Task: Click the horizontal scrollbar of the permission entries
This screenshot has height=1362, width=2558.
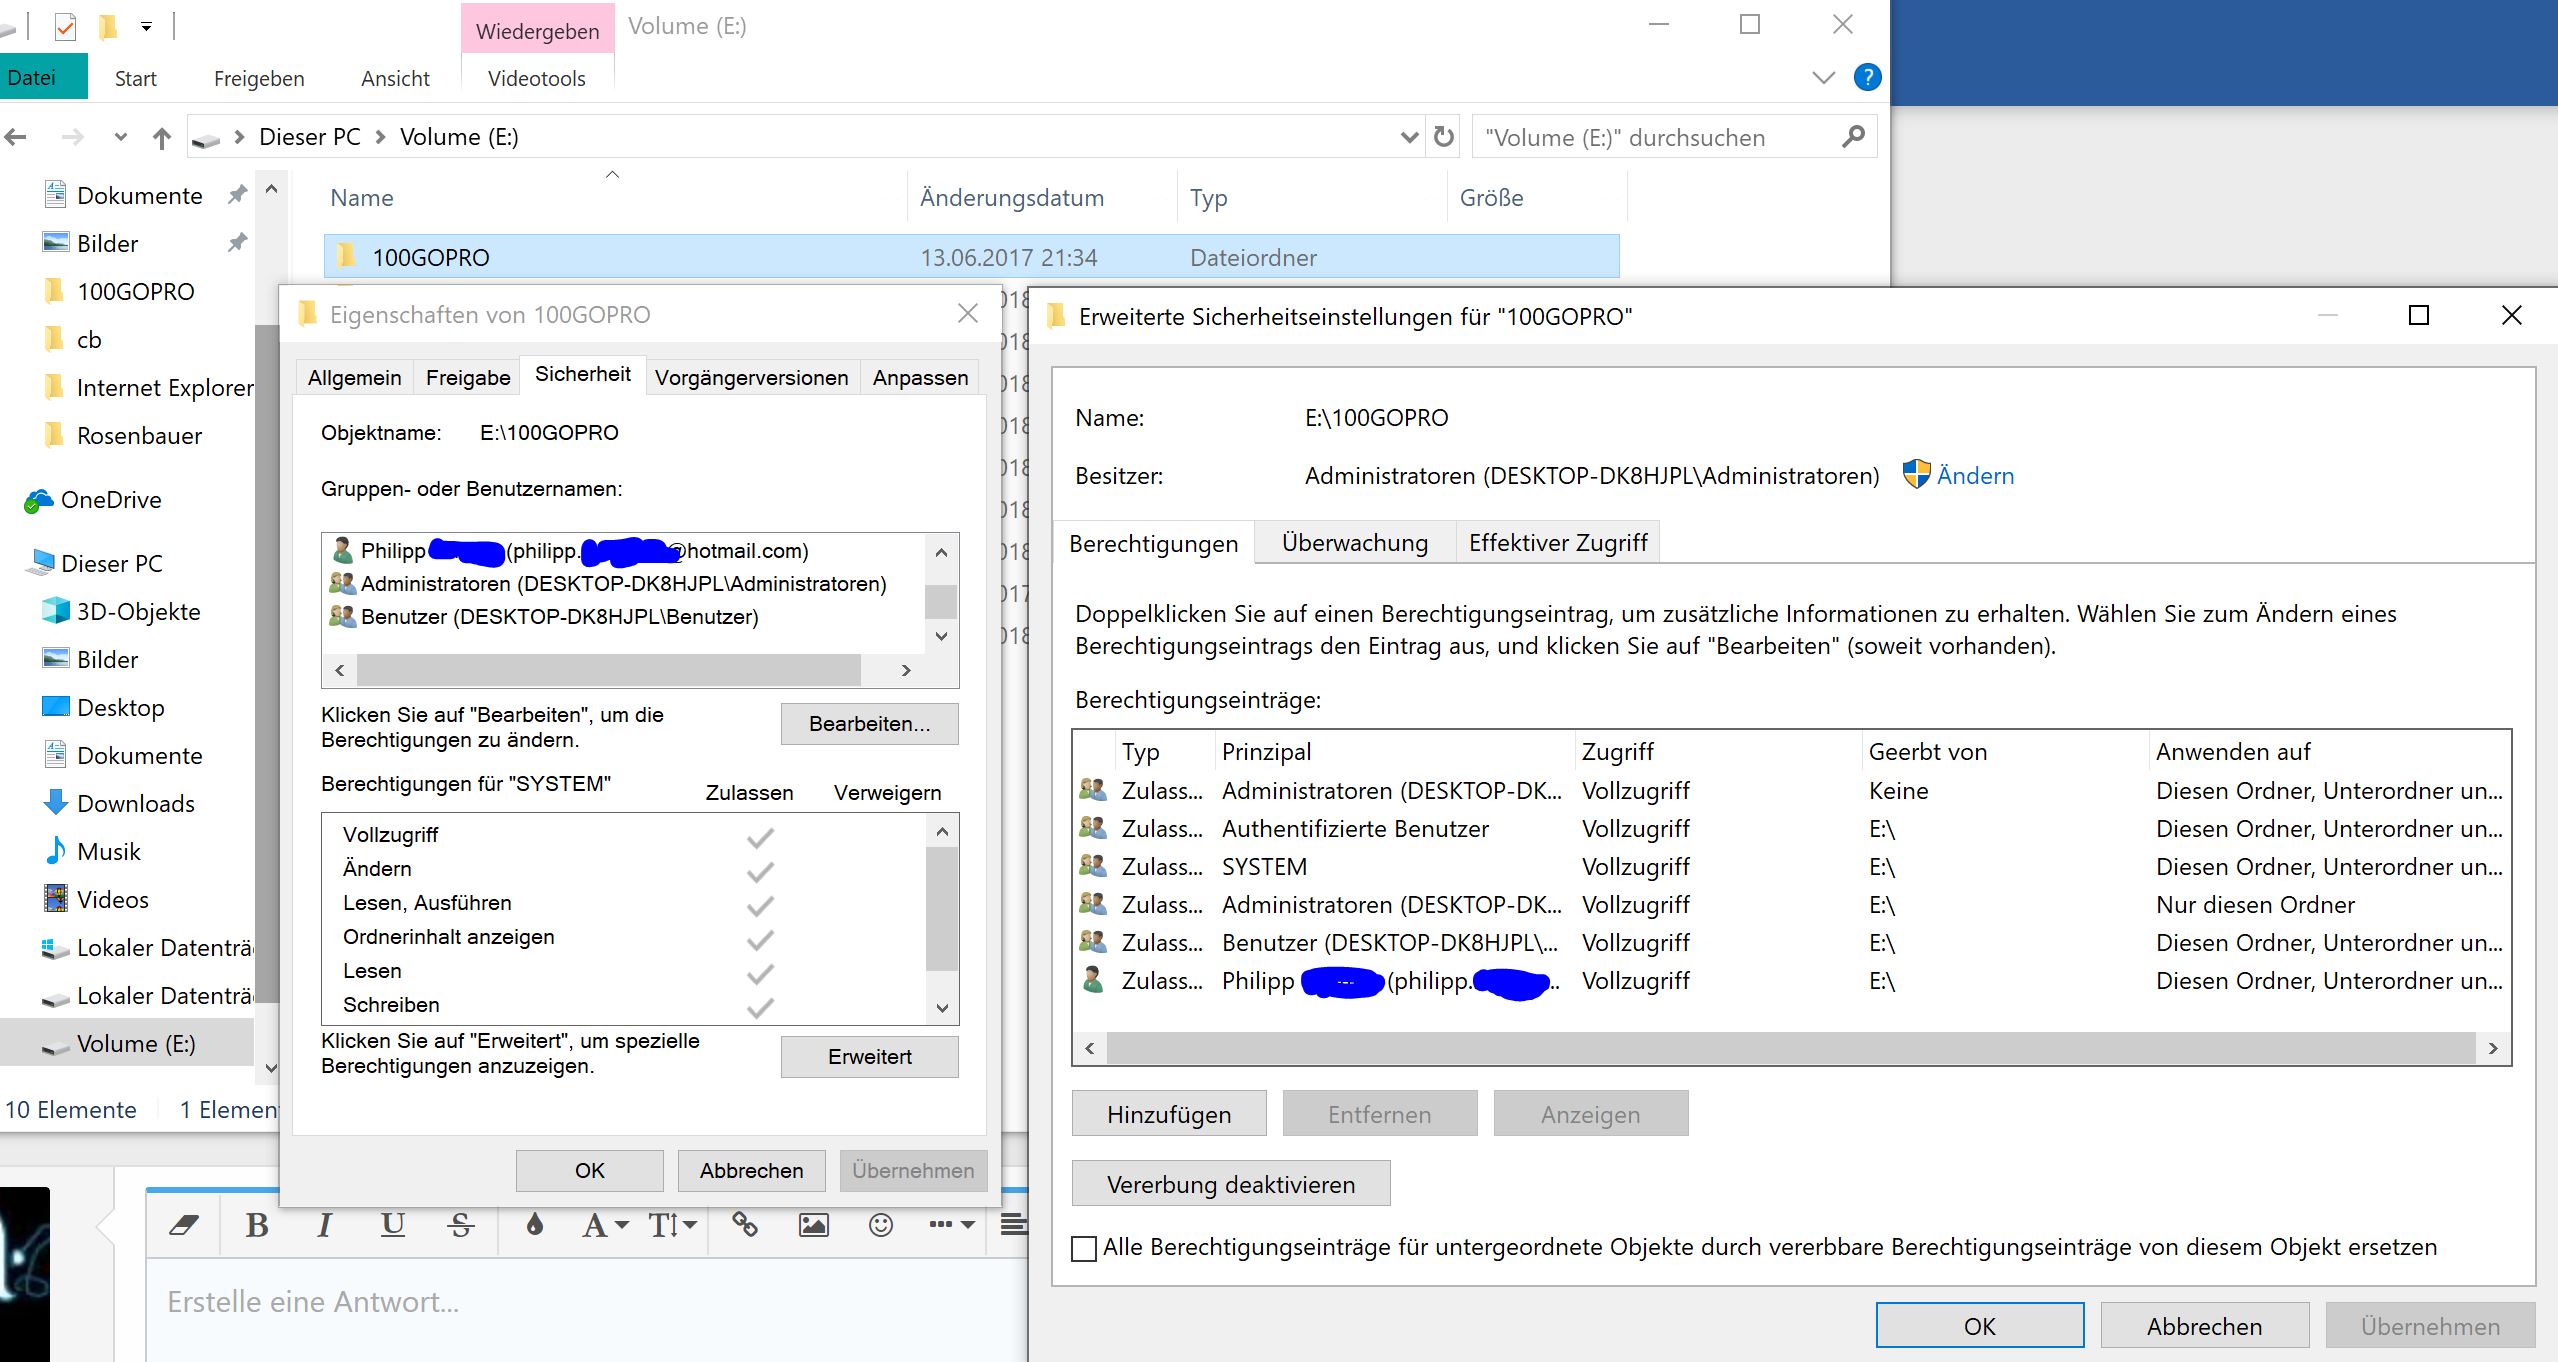Action: point(1790,1048)
